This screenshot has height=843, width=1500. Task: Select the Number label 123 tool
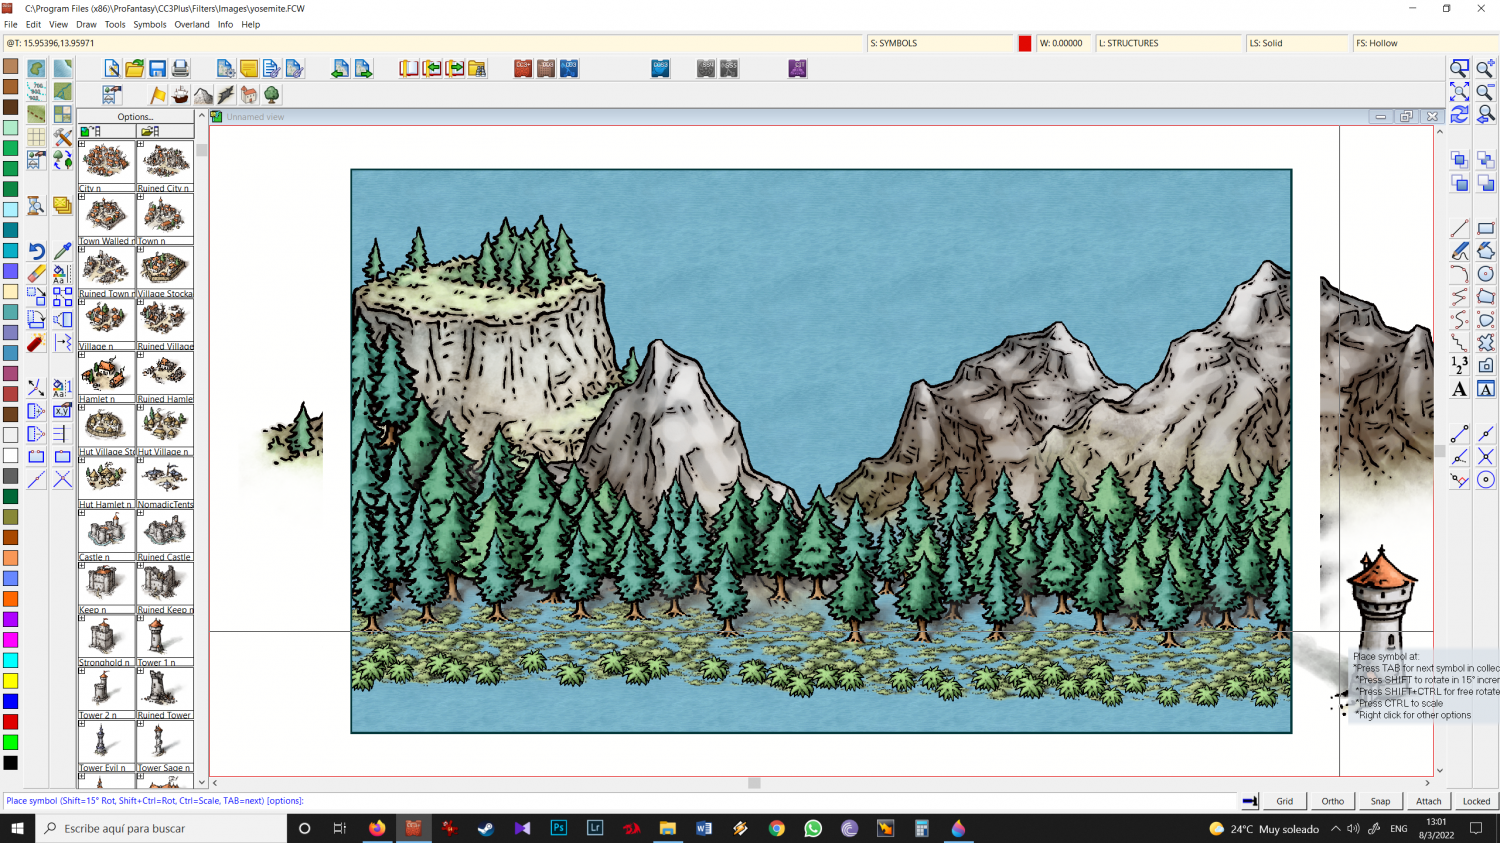click(1460, 365)
